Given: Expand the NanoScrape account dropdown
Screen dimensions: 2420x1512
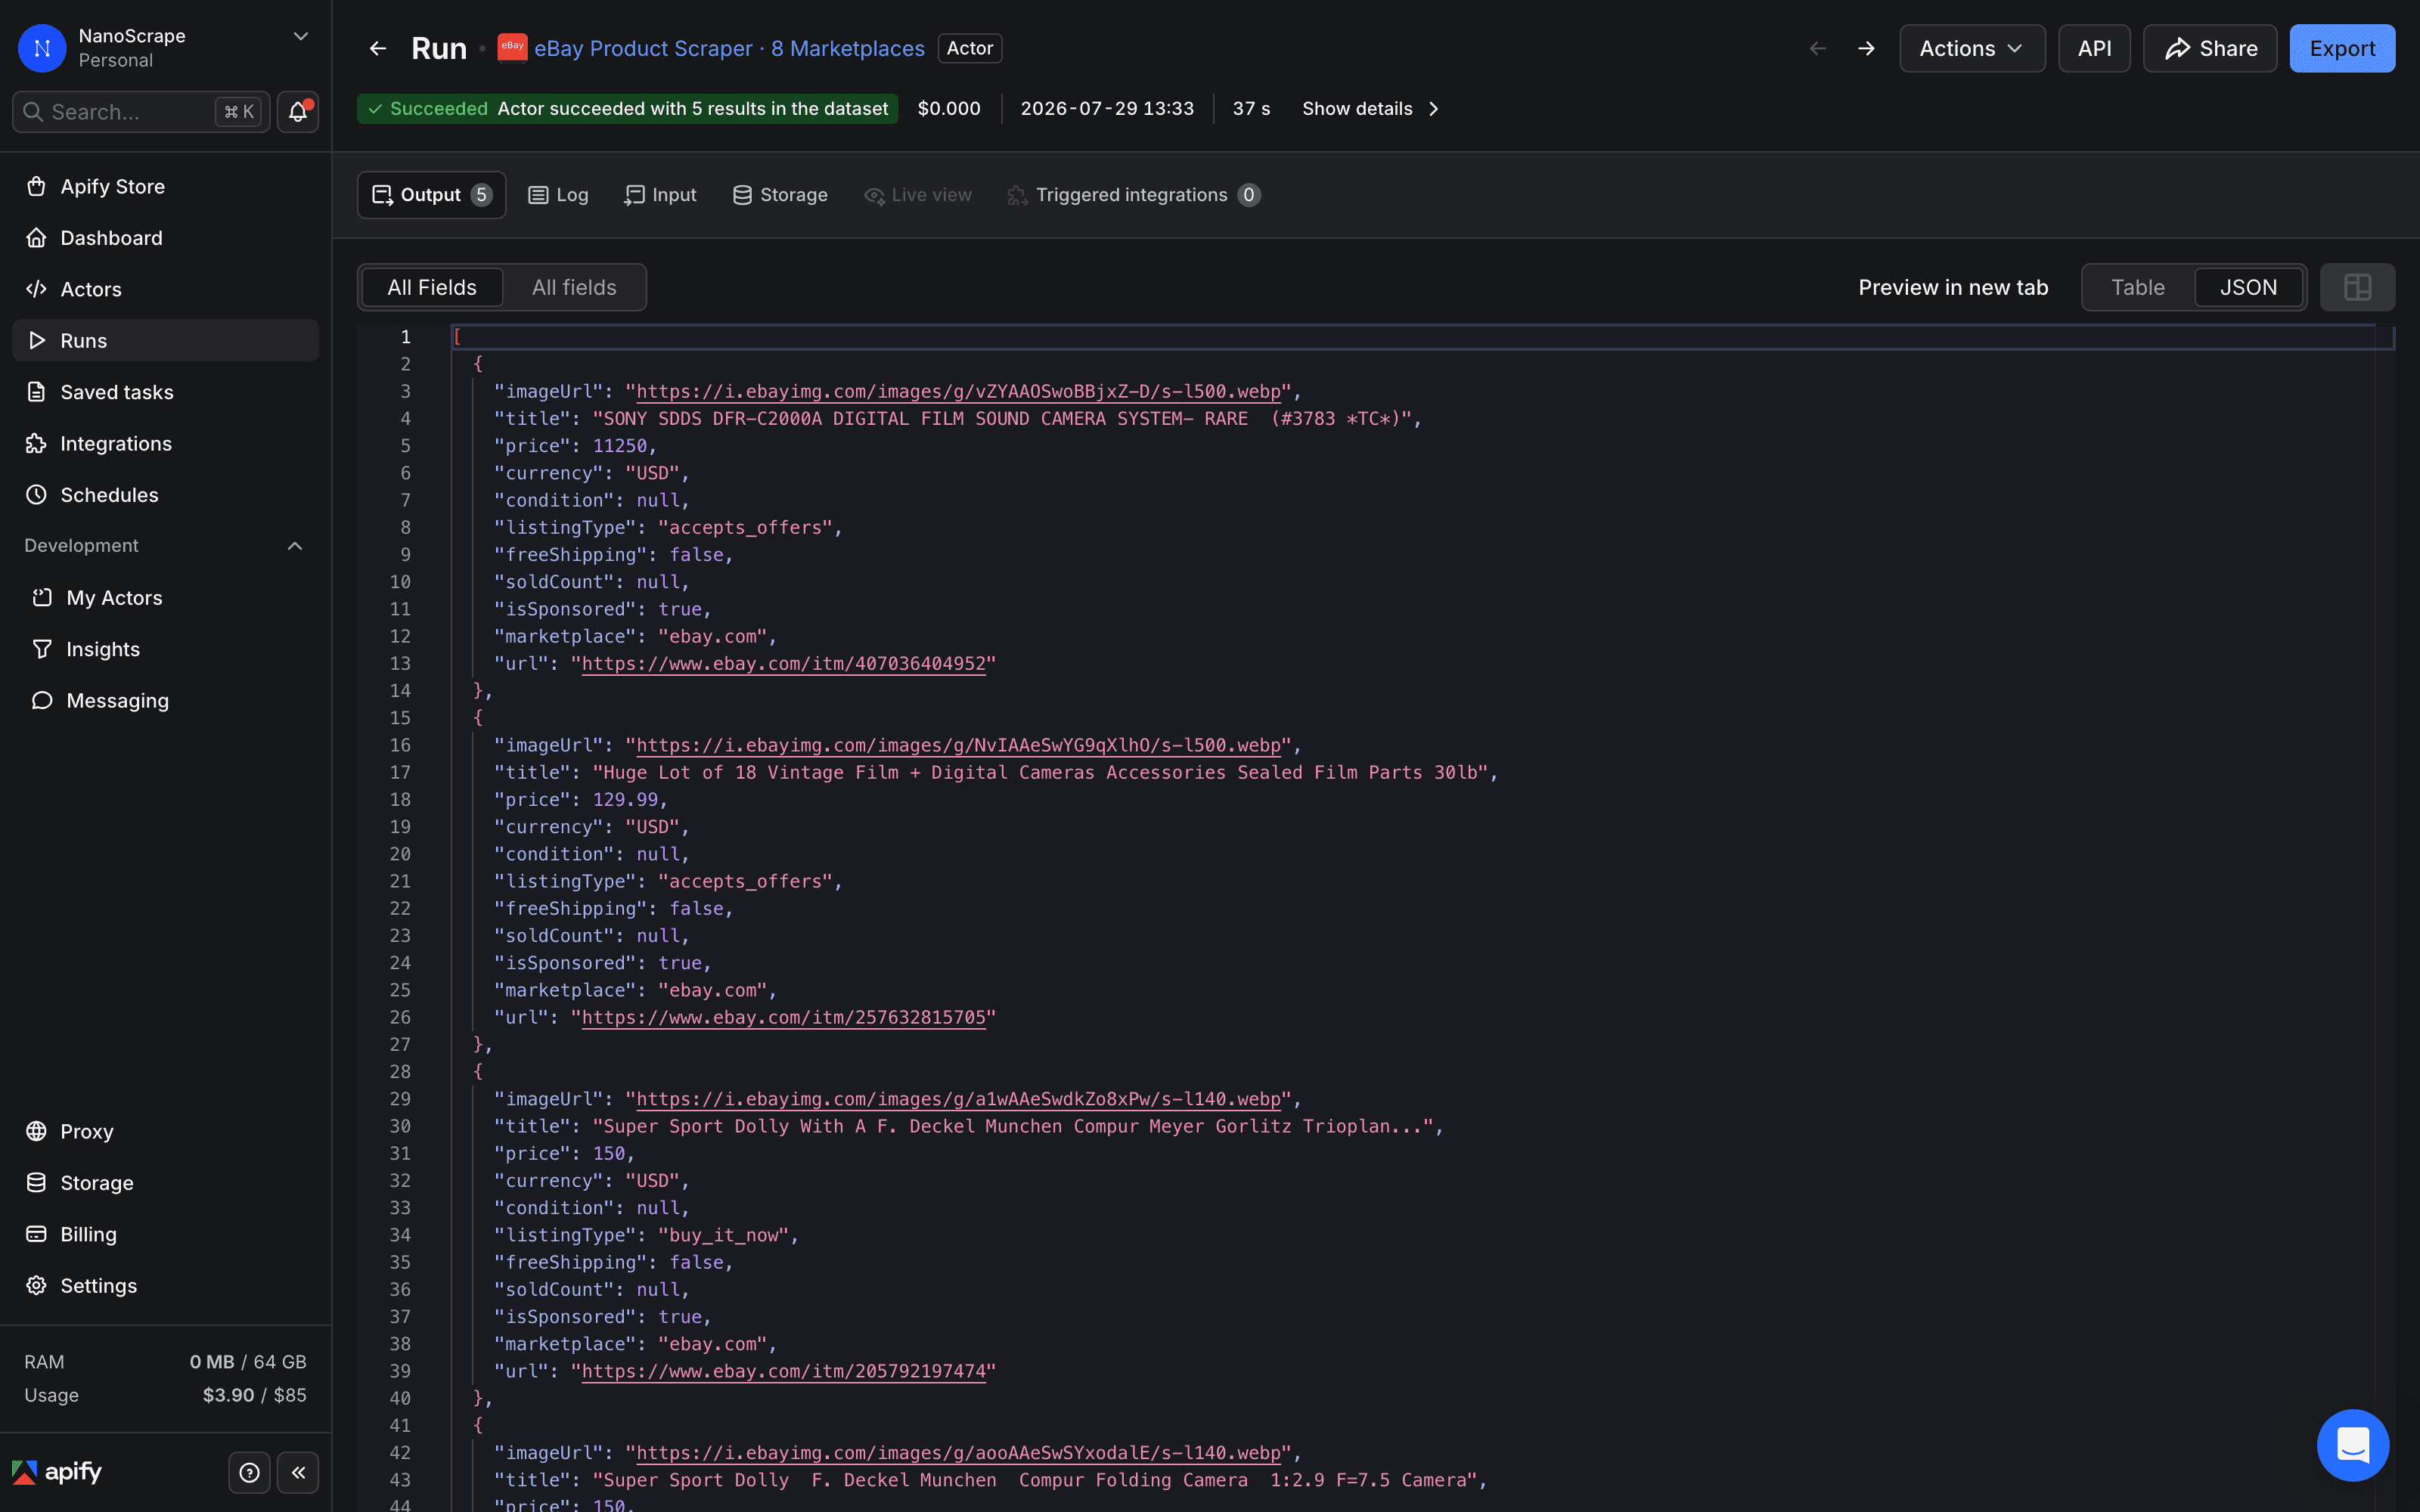Looking at the screenshot, I should (x=300, y=37).
